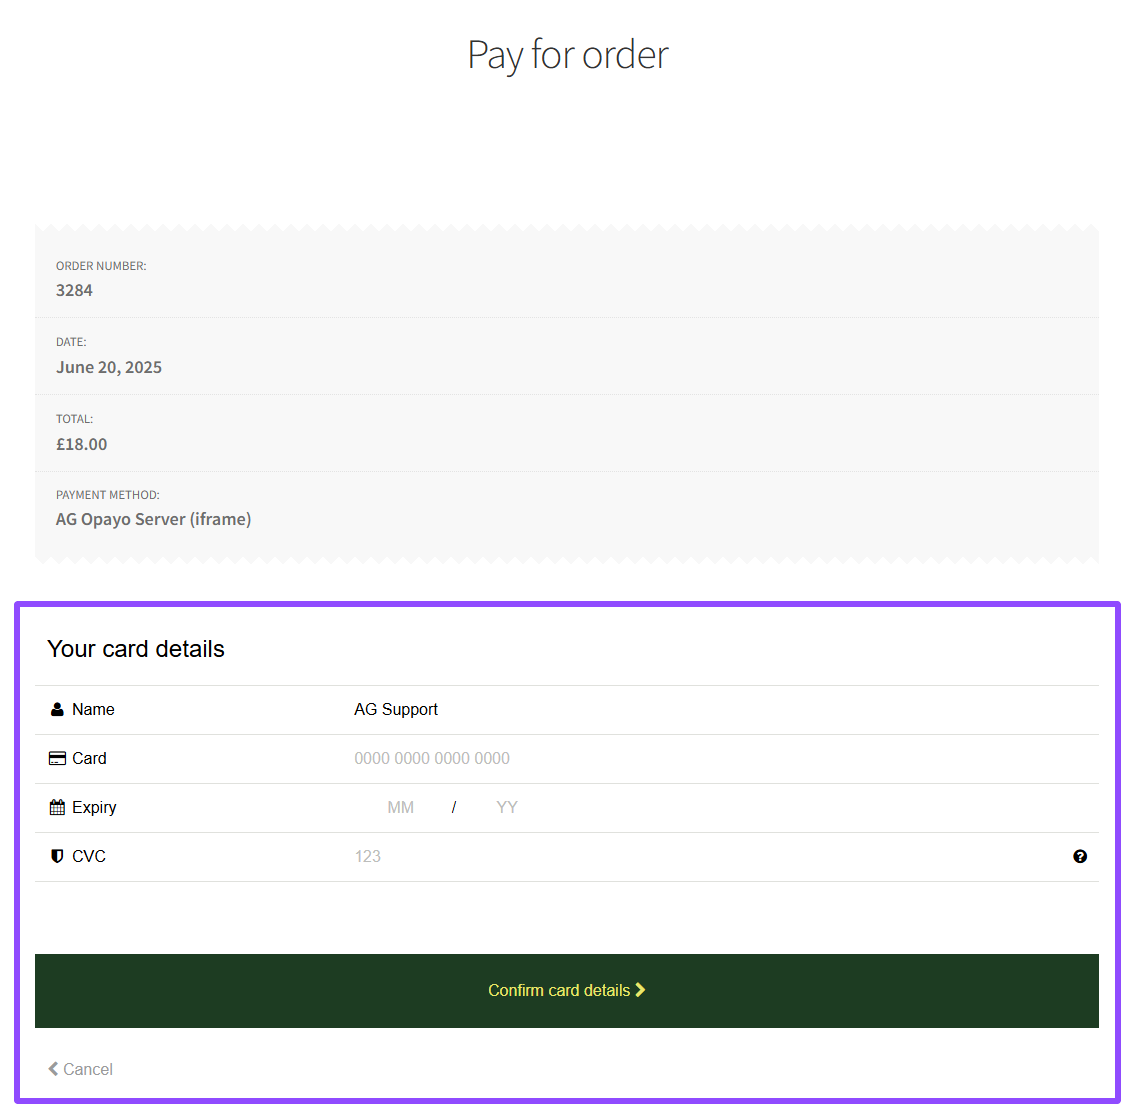Image resolution: width=1135 pixels, height=1119 pixels.
Task: Cancel the card payment
Action: pyautogui.click(x=80, y=1069)
